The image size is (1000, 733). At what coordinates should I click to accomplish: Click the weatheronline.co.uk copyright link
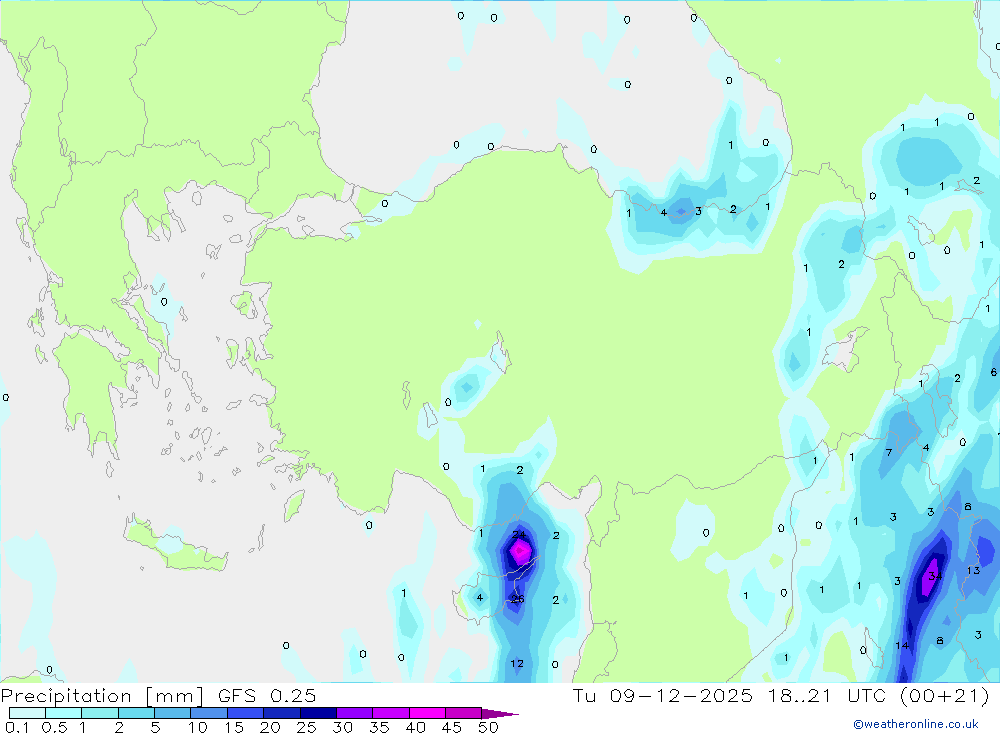(916, 724)
